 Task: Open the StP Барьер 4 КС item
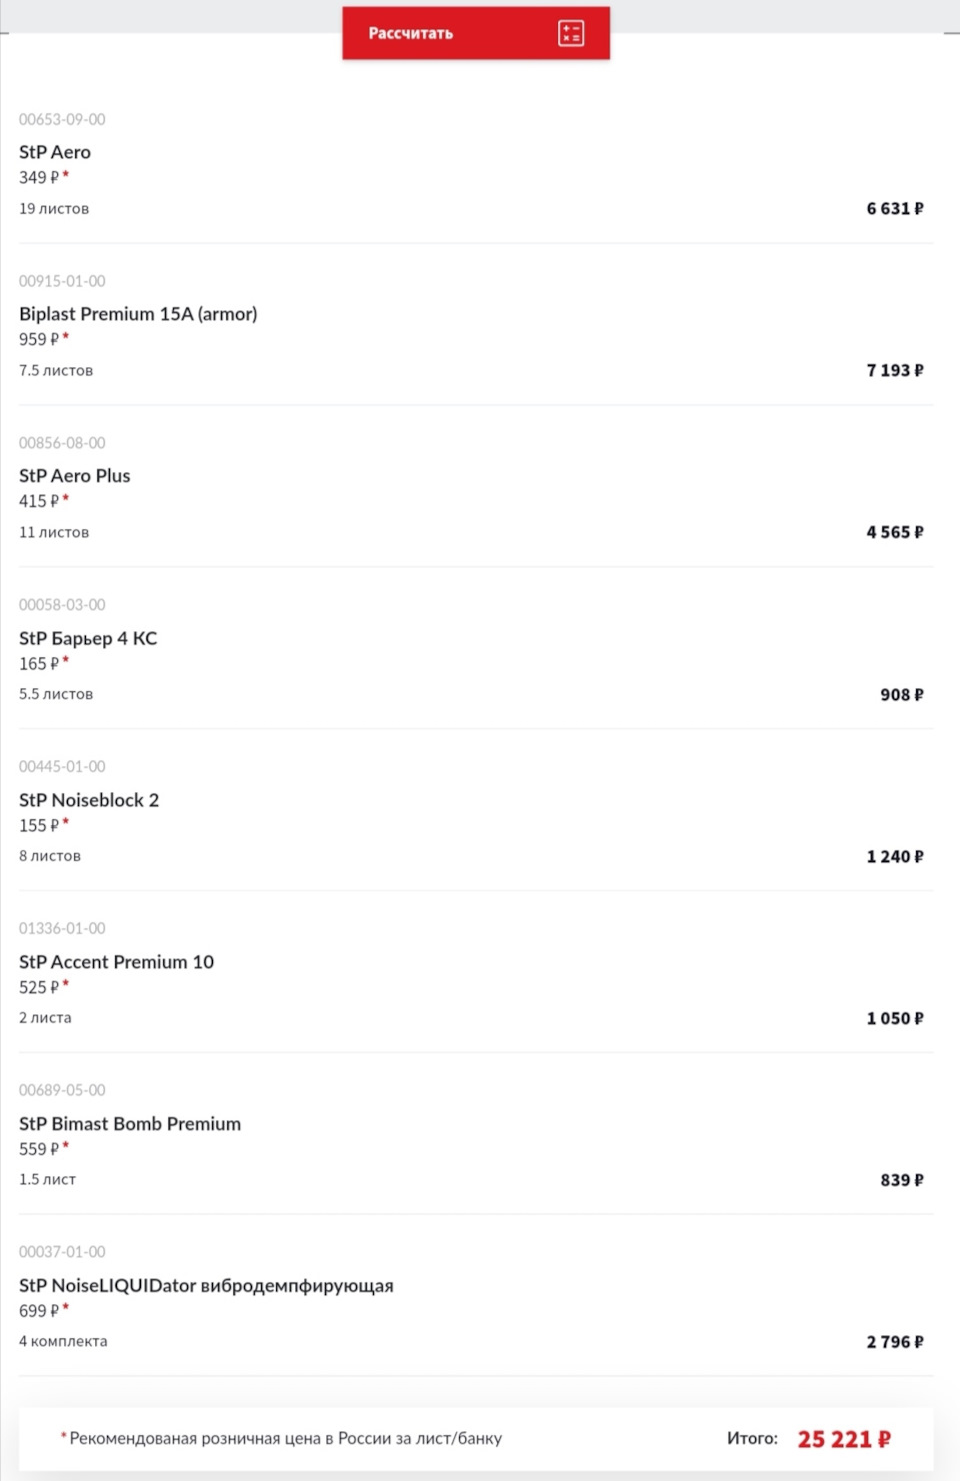(x=88, y=638)
